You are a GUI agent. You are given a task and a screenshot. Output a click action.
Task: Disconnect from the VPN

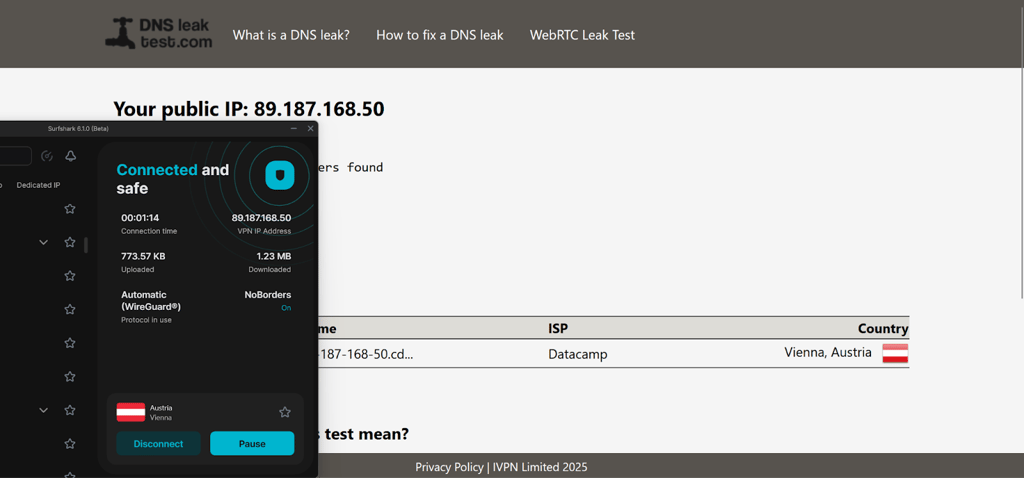[159, 443]
